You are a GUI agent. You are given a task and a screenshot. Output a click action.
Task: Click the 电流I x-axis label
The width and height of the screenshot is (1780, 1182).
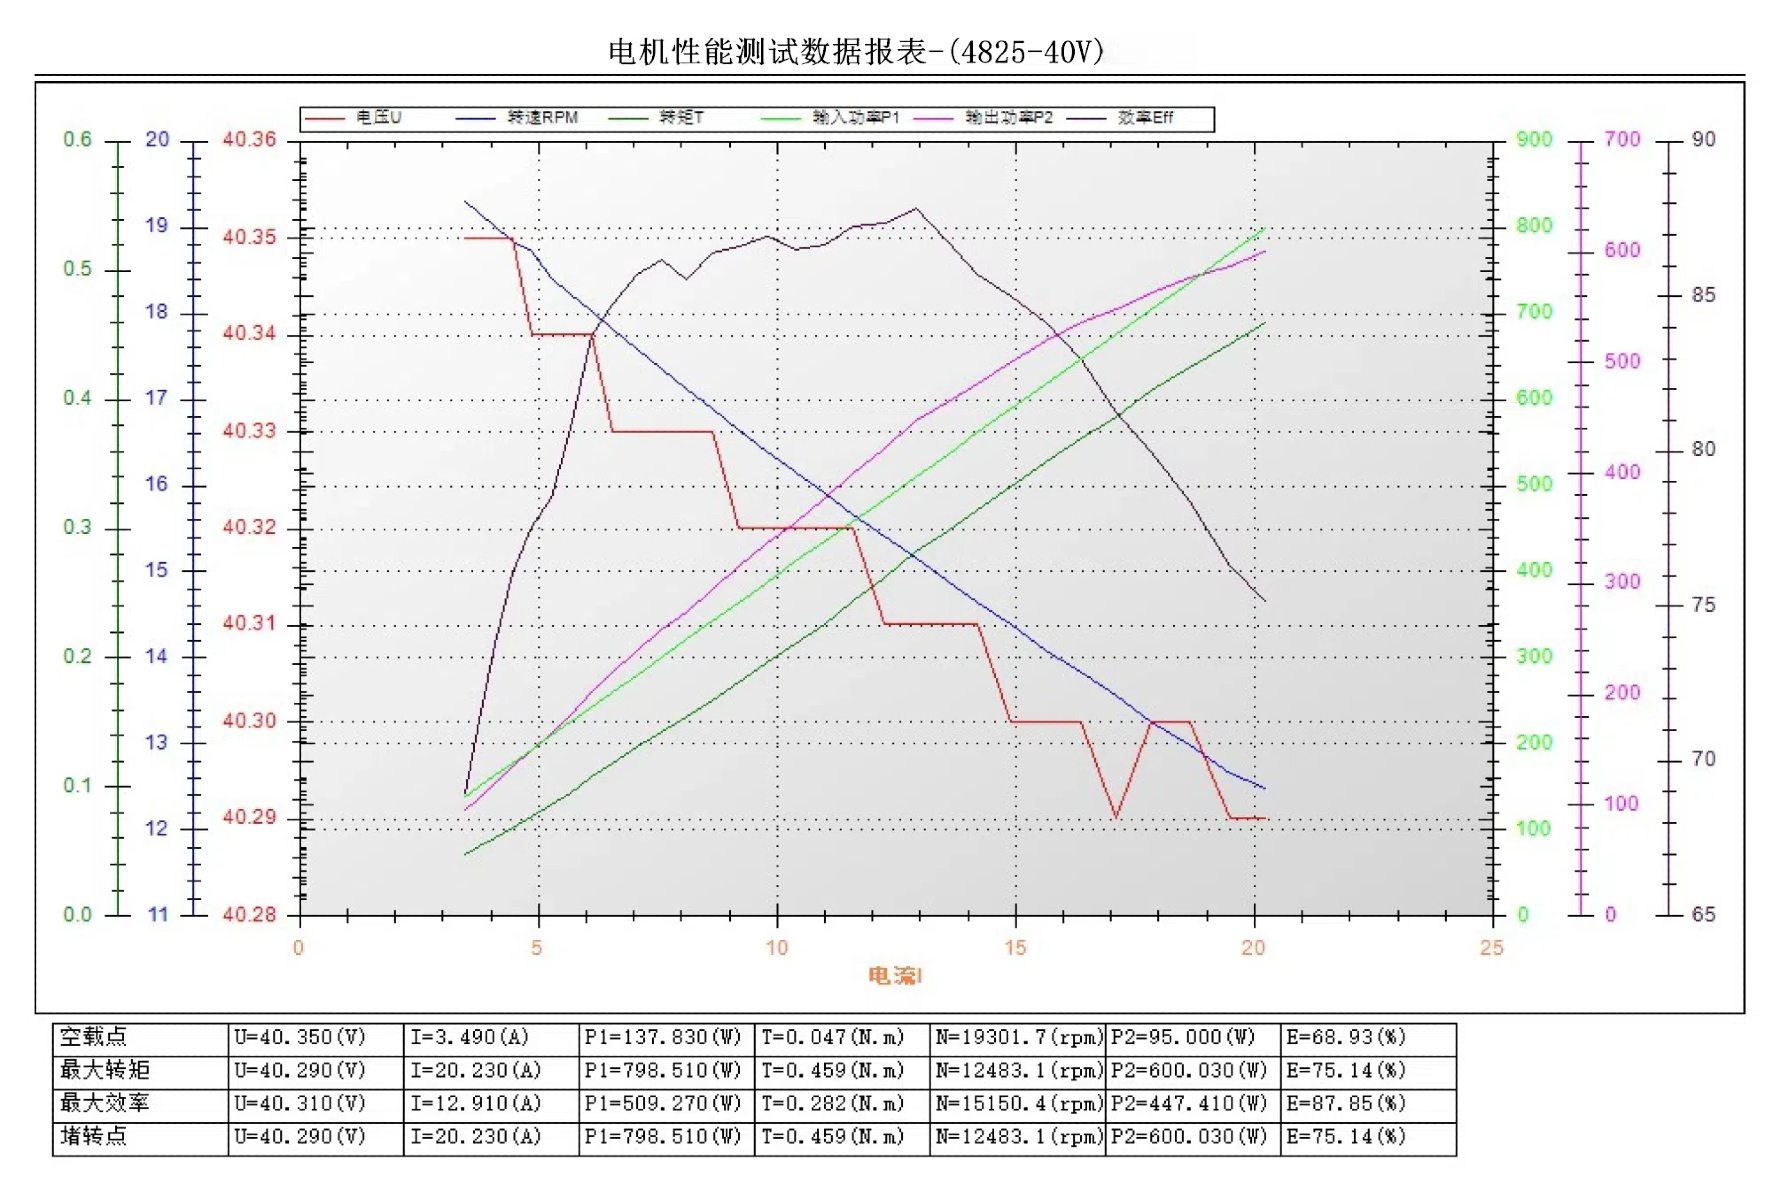click(895, 975)
